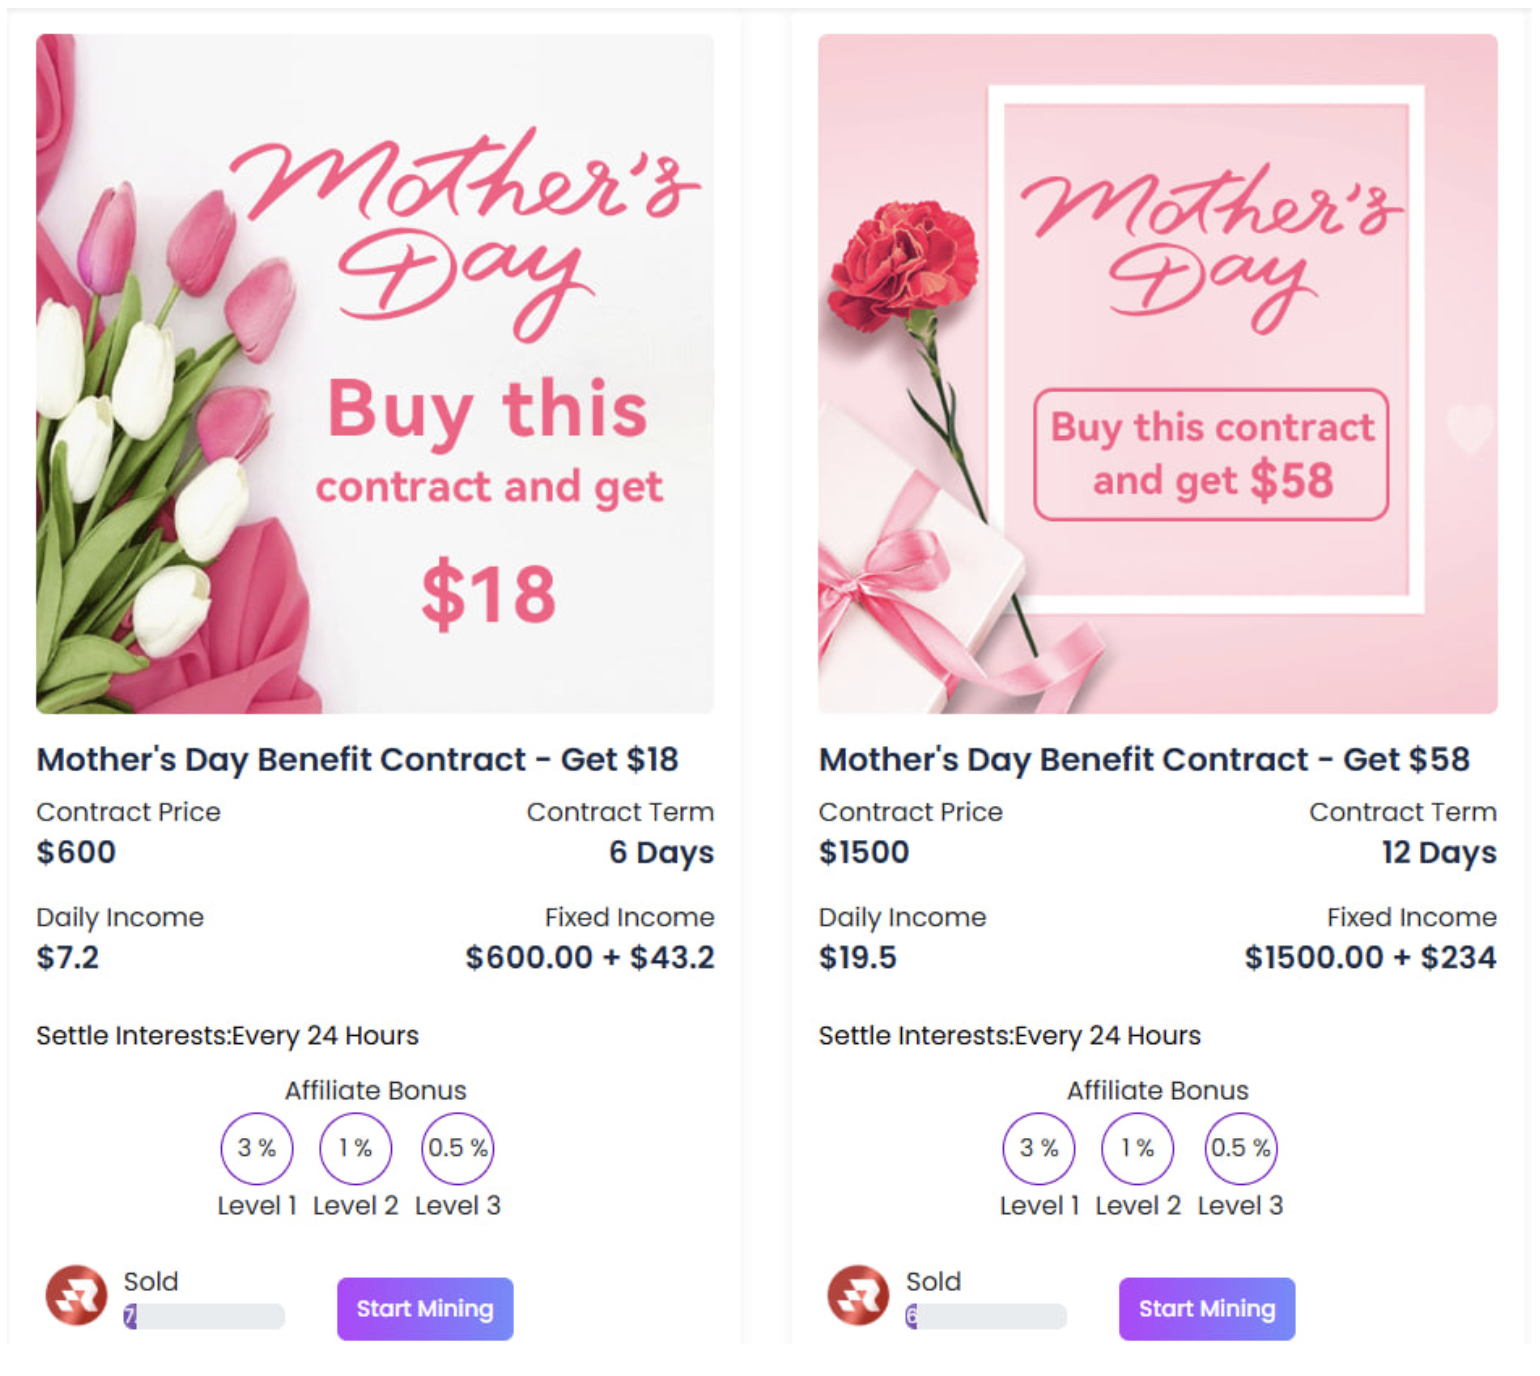Click the red logo icon beside the $18 contract's Sold bar
Screen dimensions: 1540x1376
tap(76, 1295)
